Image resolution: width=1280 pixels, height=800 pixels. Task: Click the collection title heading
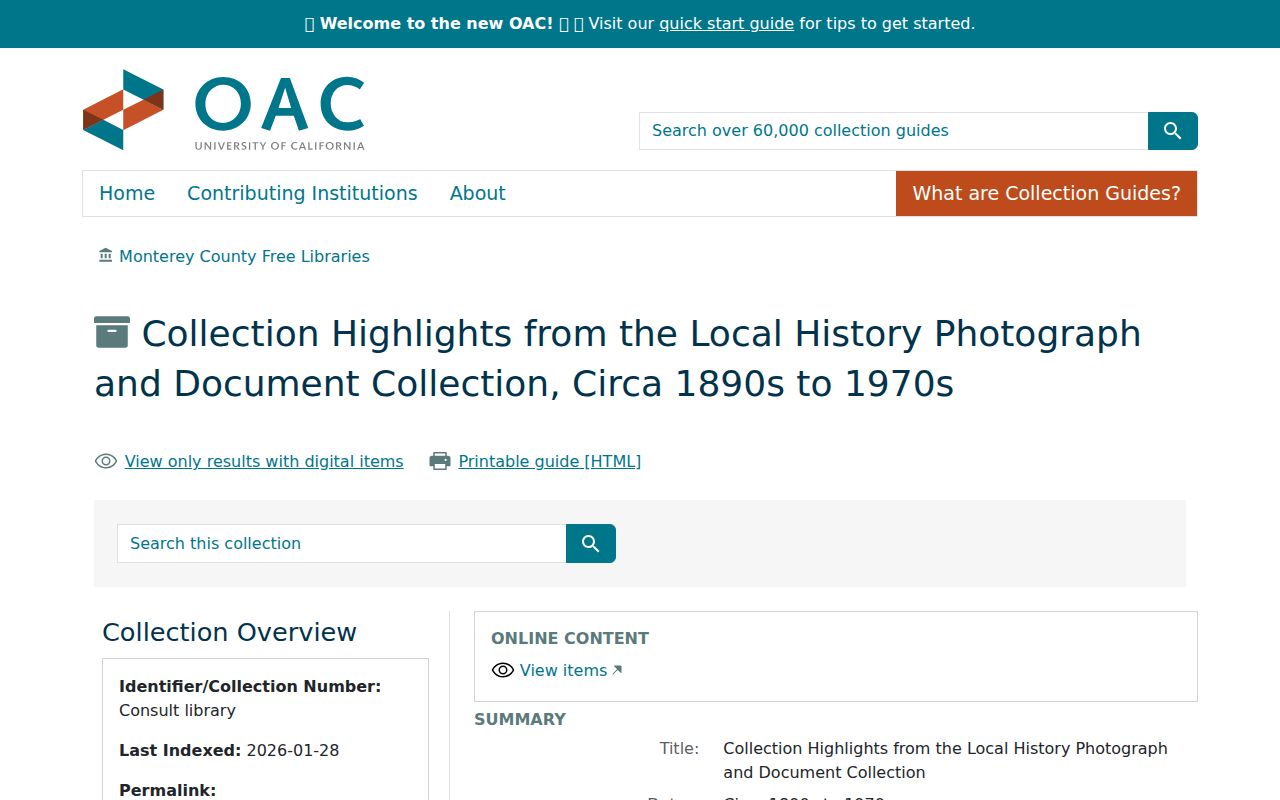pyautogui.click(x=618, y=358)
